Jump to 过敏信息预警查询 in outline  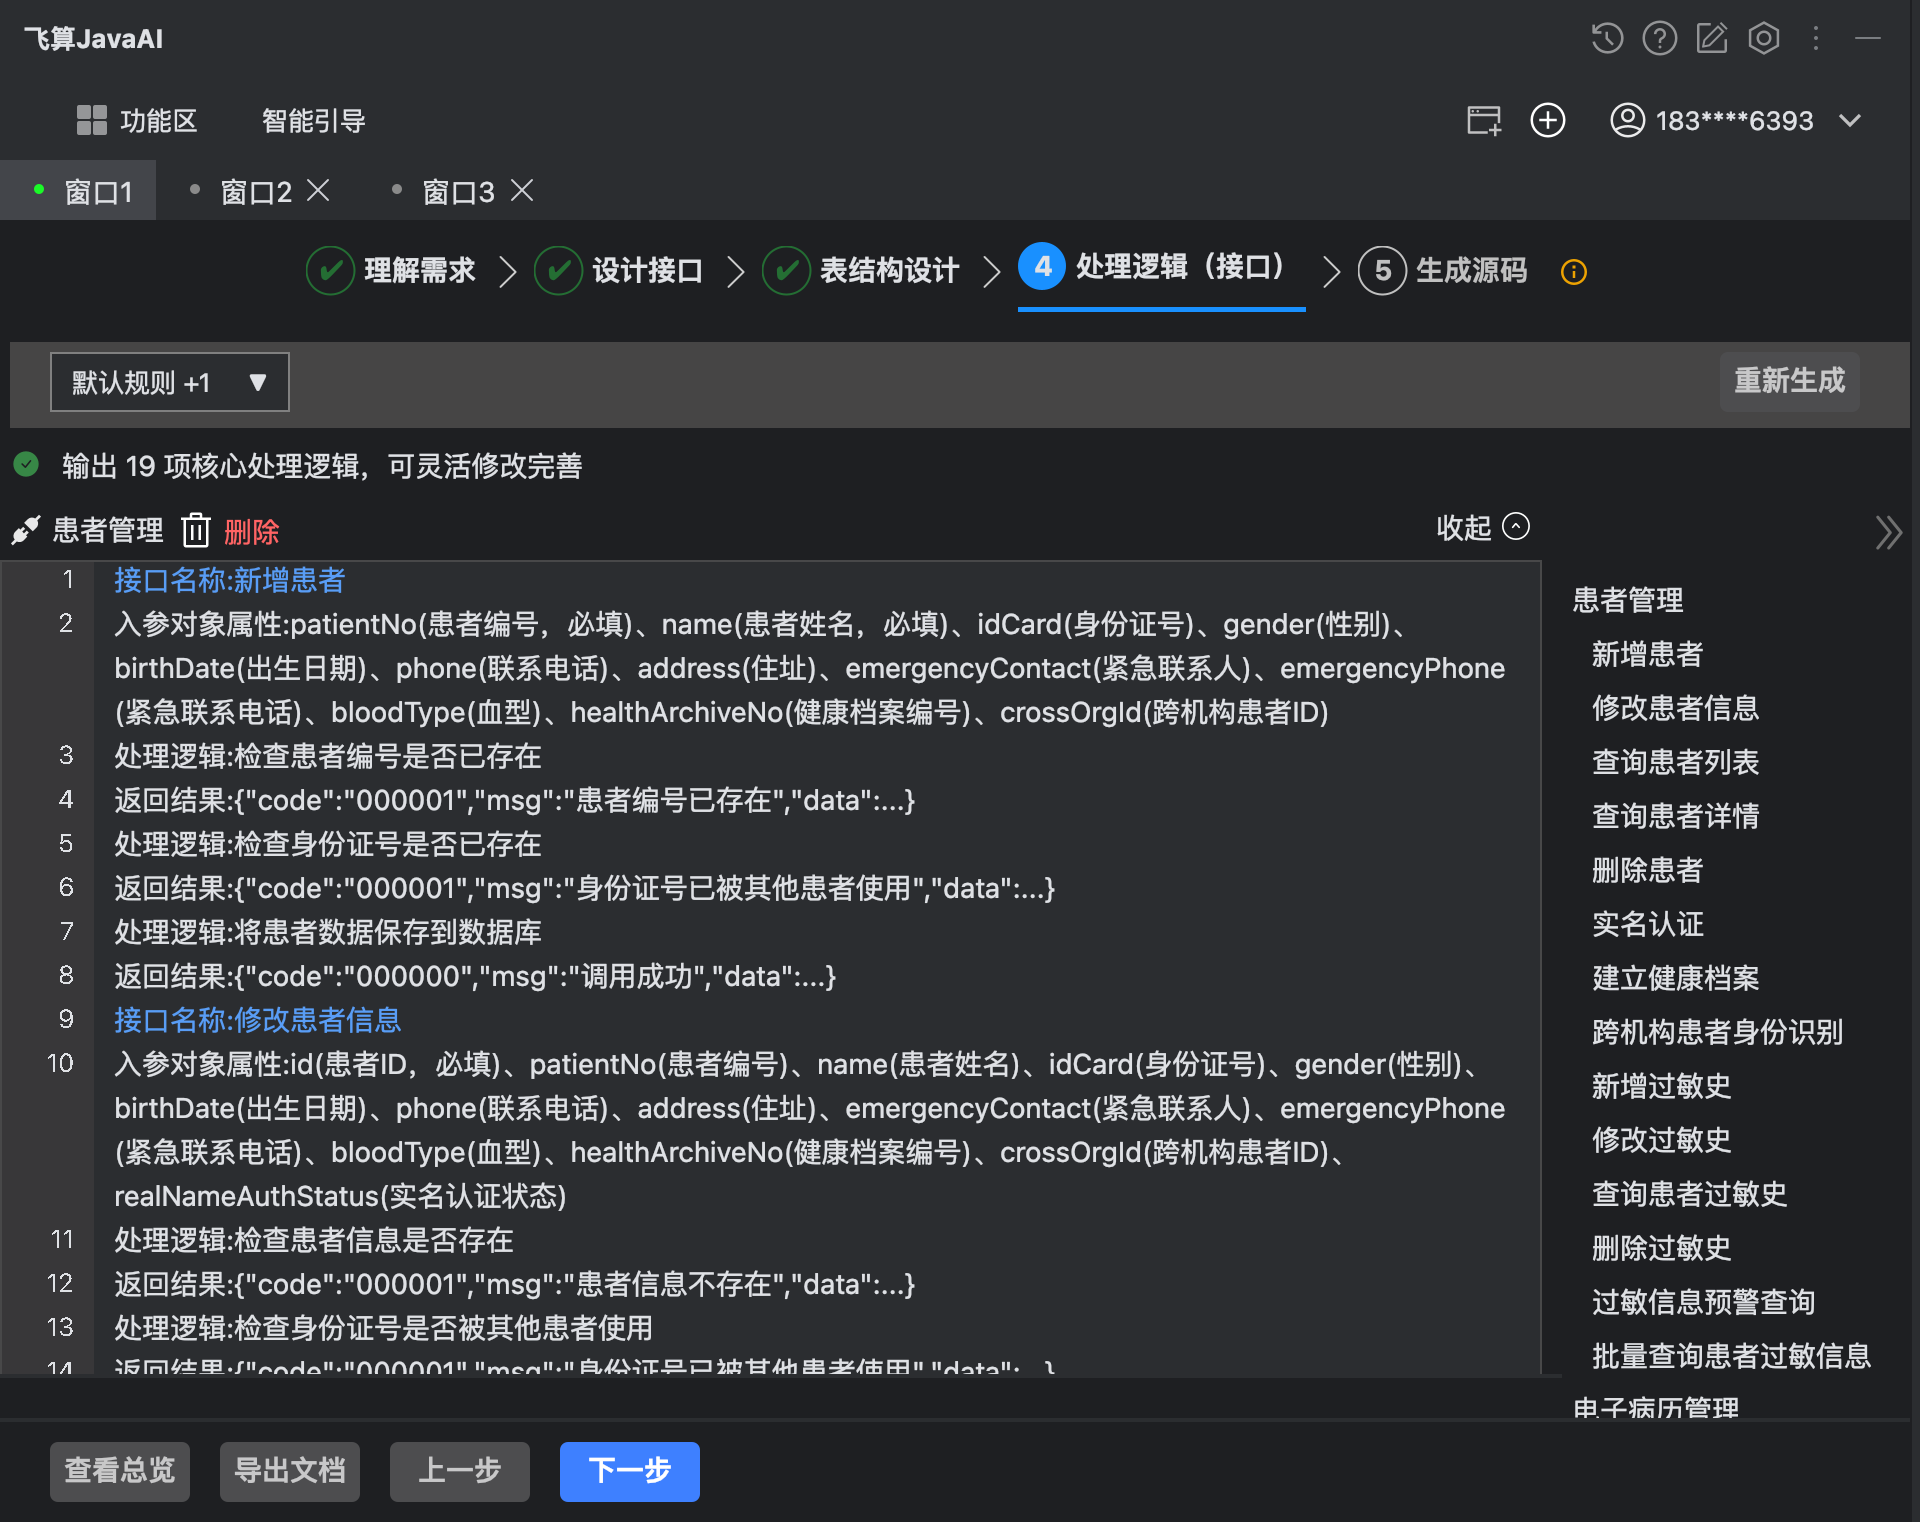pos(1704,1302)
